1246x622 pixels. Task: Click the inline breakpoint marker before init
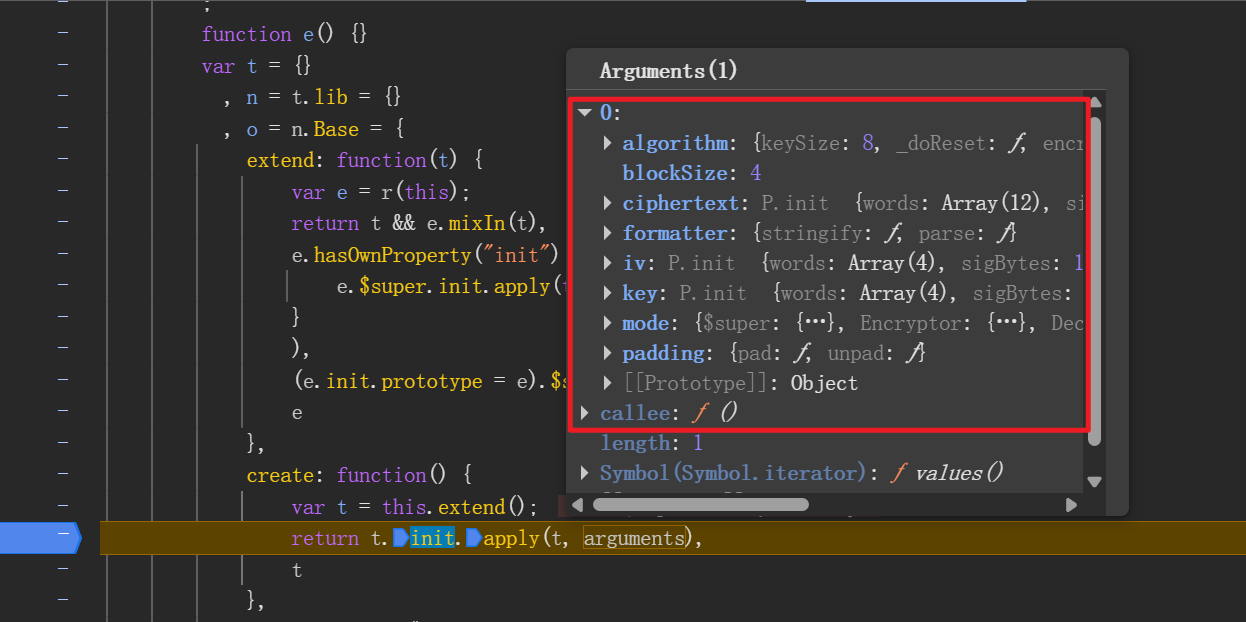pos(401,539)
